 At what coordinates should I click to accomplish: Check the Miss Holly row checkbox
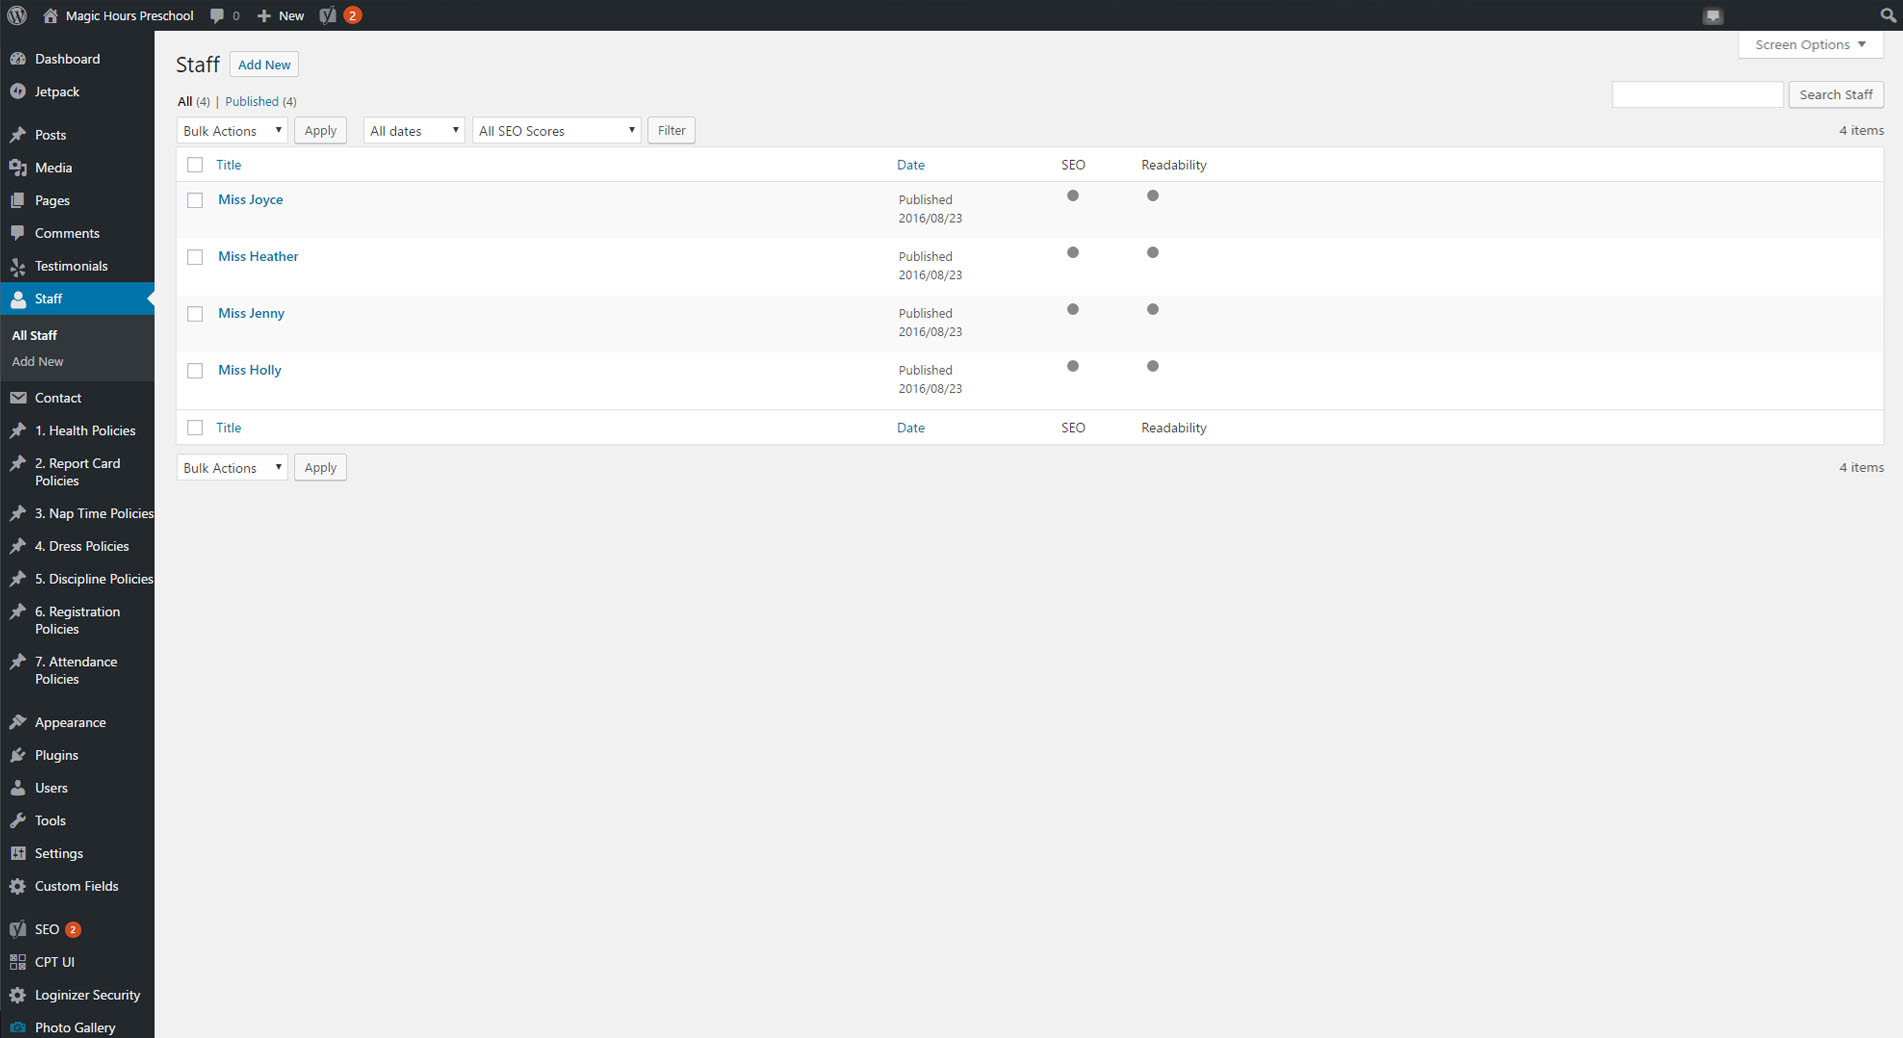[x=195, y=370]
